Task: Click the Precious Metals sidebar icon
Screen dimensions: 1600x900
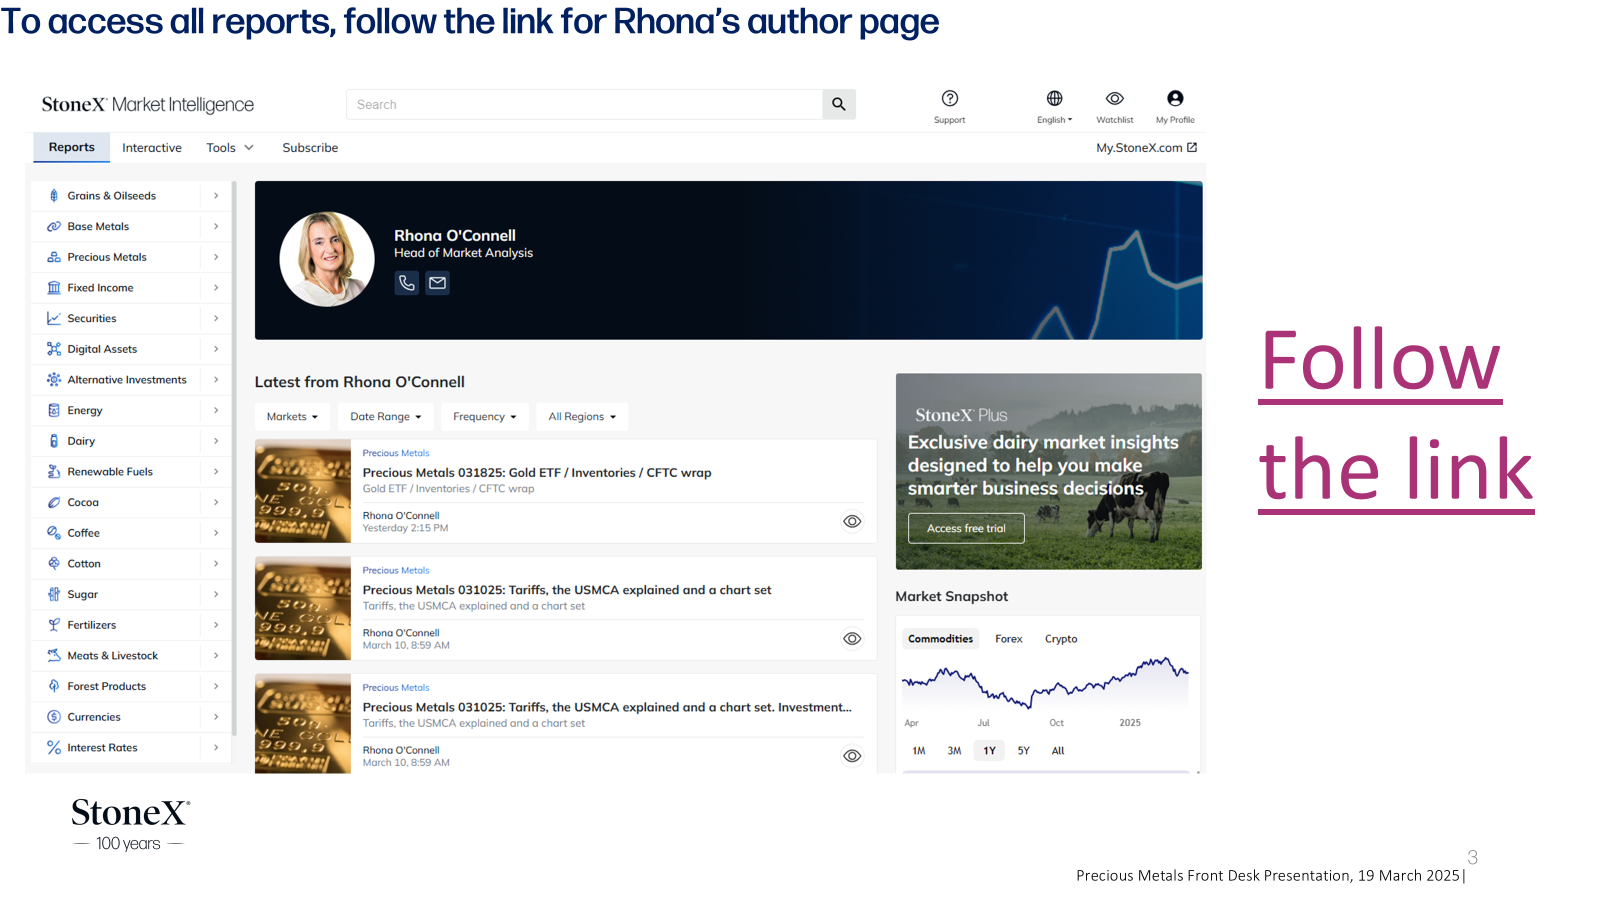Action: pyautogui.click(x=54, y=257)
